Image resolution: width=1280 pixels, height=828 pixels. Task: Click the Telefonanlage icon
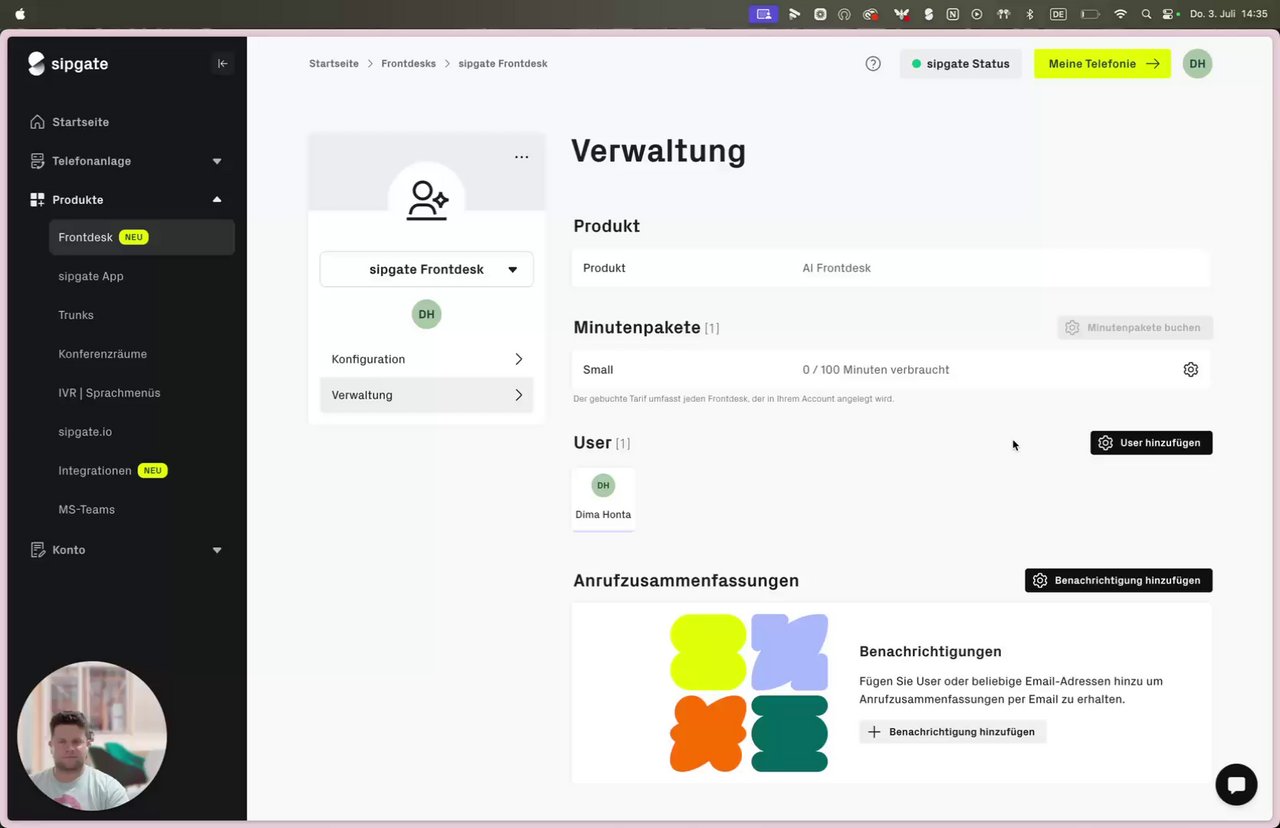[x=37, y=161]
